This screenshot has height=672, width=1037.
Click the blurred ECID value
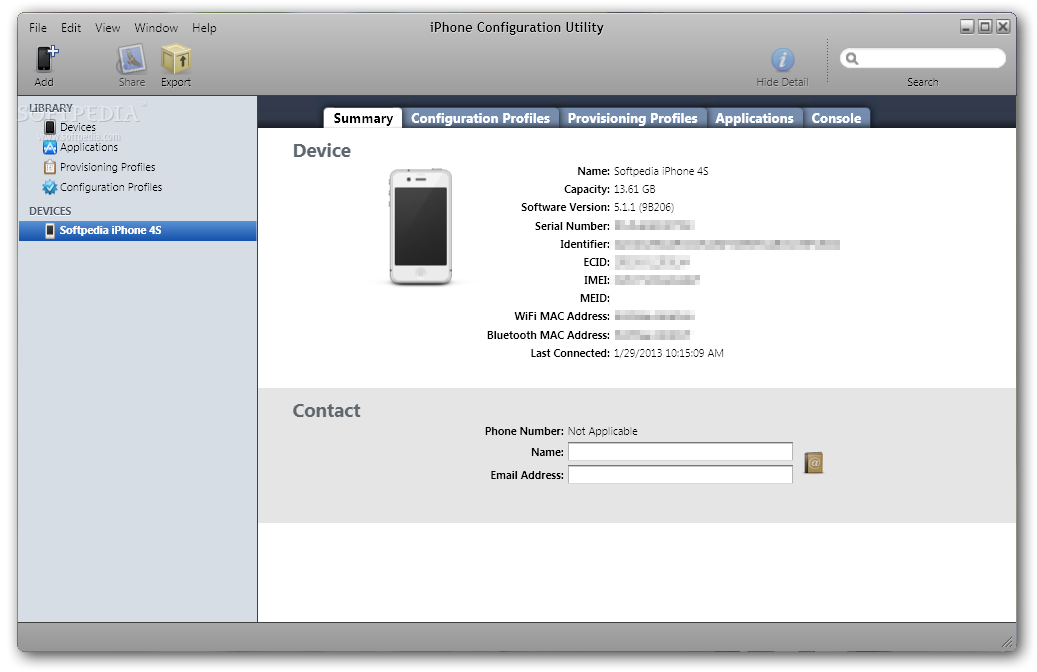click(x=652, y=263)
